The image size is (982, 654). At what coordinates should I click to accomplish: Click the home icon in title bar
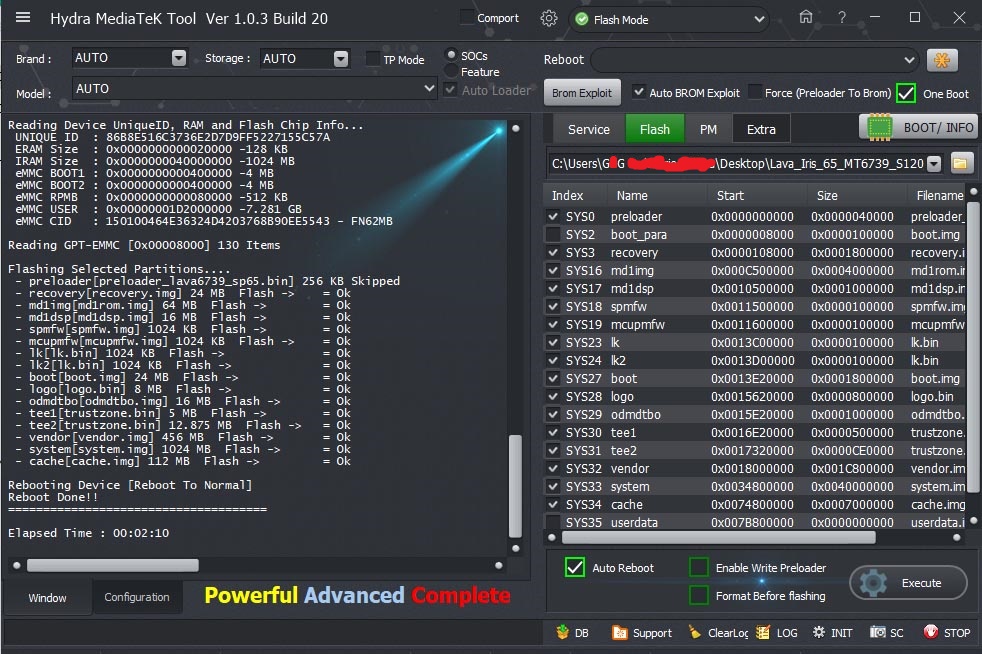[806, 18]
